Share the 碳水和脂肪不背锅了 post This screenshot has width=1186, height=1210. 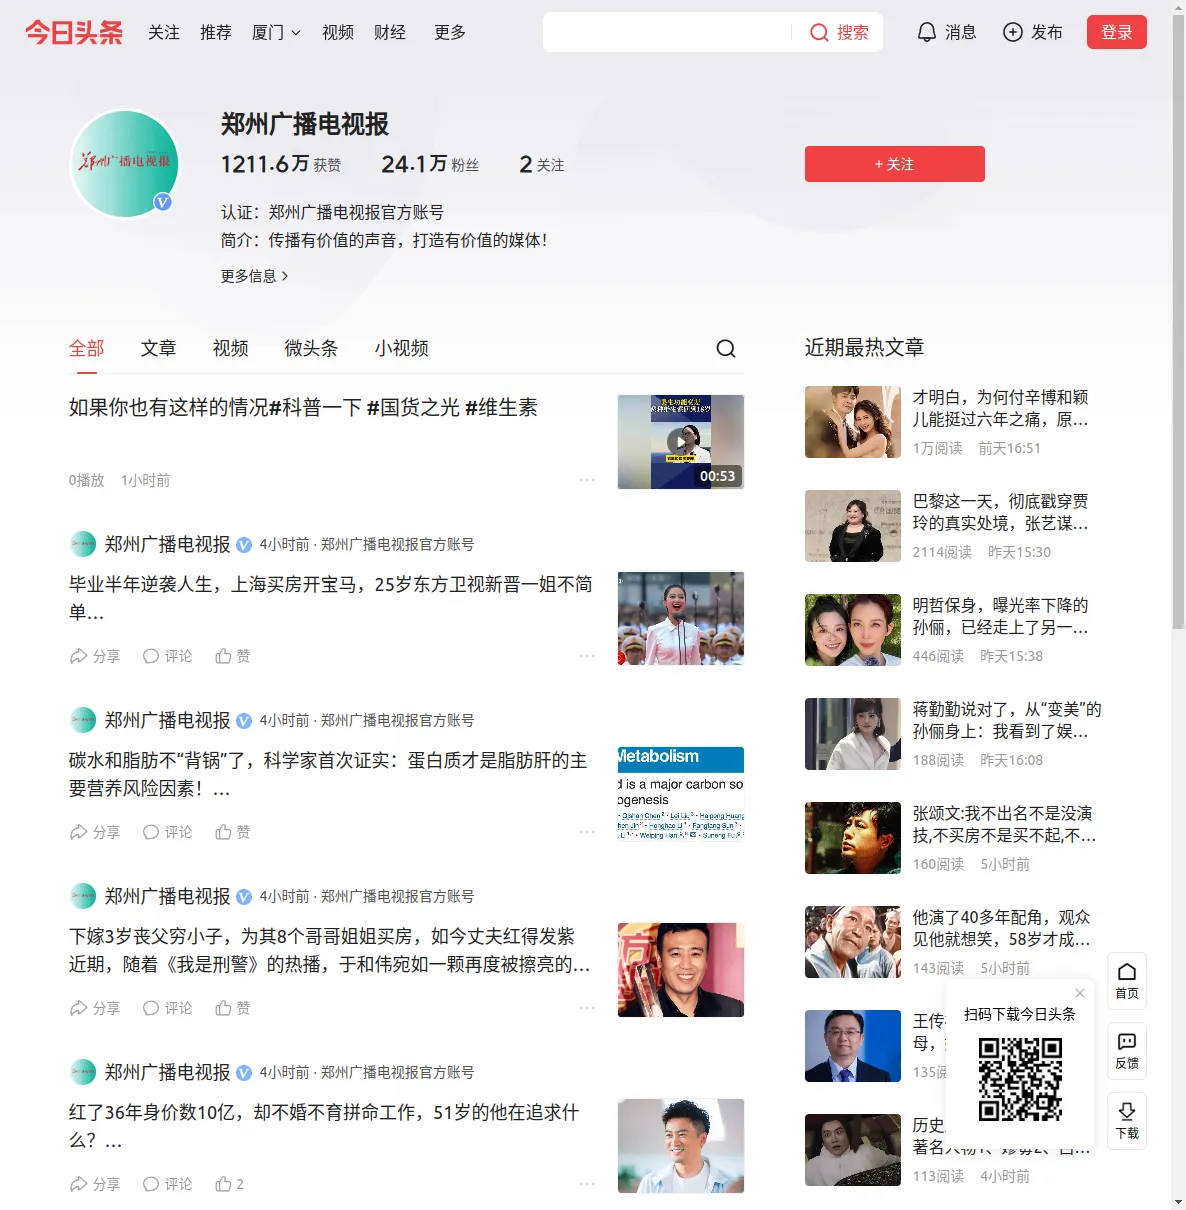[x=95, y=832]
